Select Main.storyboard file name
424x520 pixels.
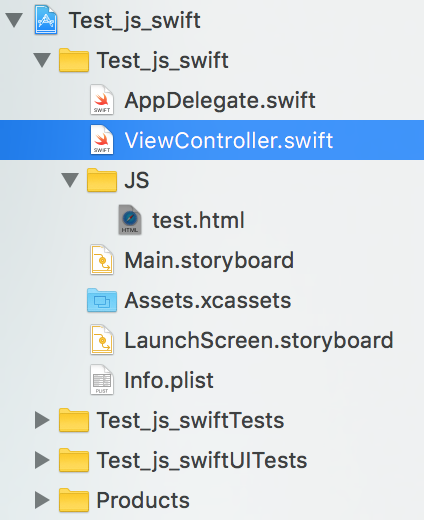(209, 260)
